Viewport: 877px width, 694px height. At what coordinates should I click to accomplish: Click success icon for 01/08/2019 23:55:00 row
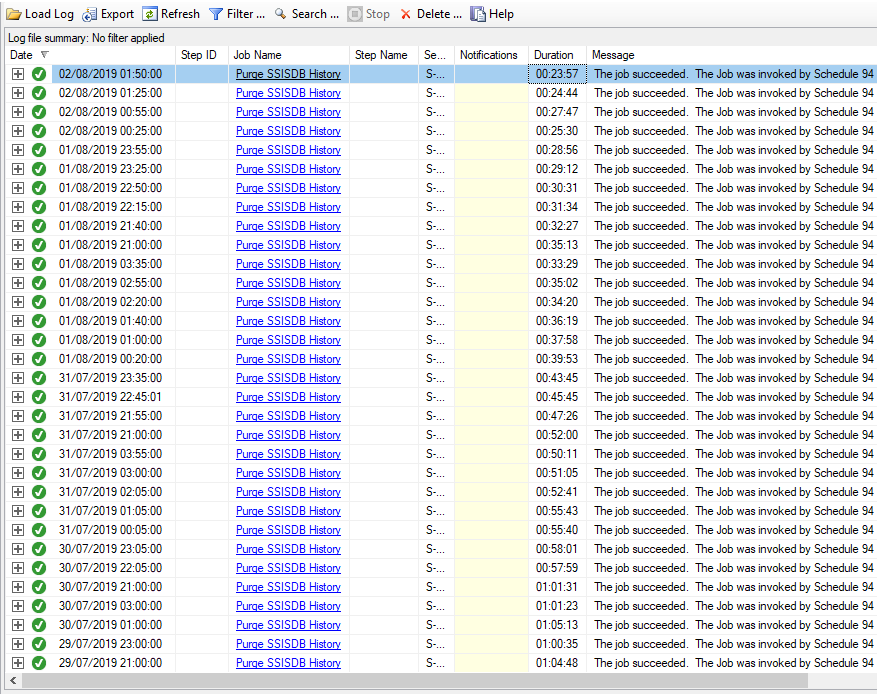coord(39,150)
